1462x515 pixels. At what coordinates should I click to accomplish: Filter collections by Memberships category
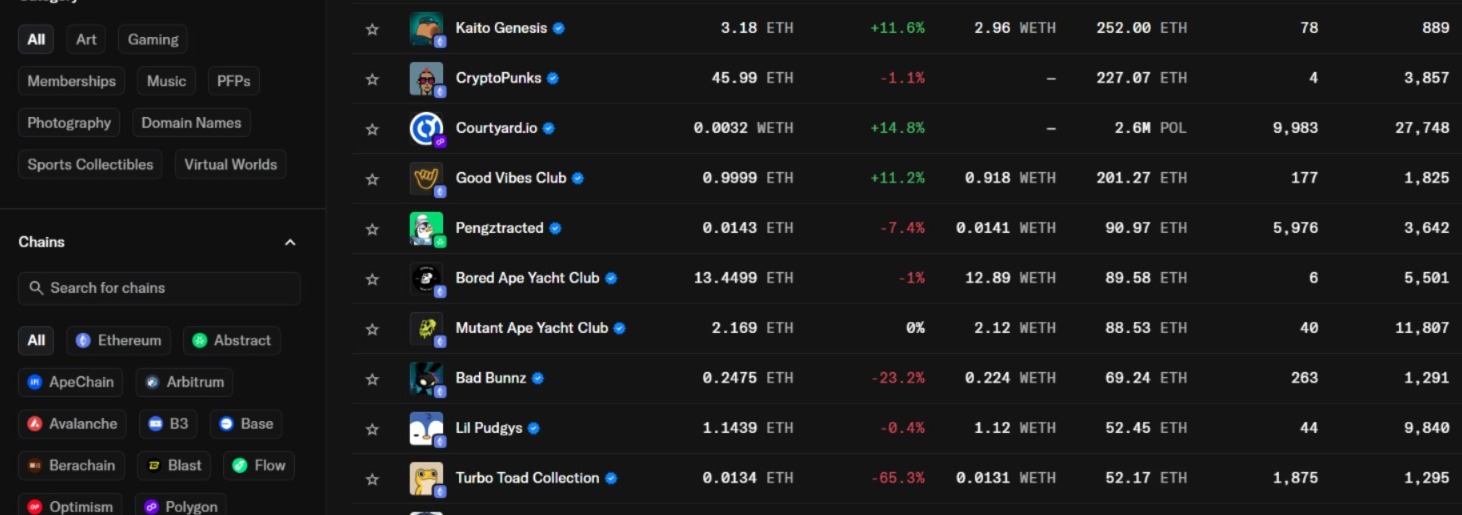(x=71, y=81)
